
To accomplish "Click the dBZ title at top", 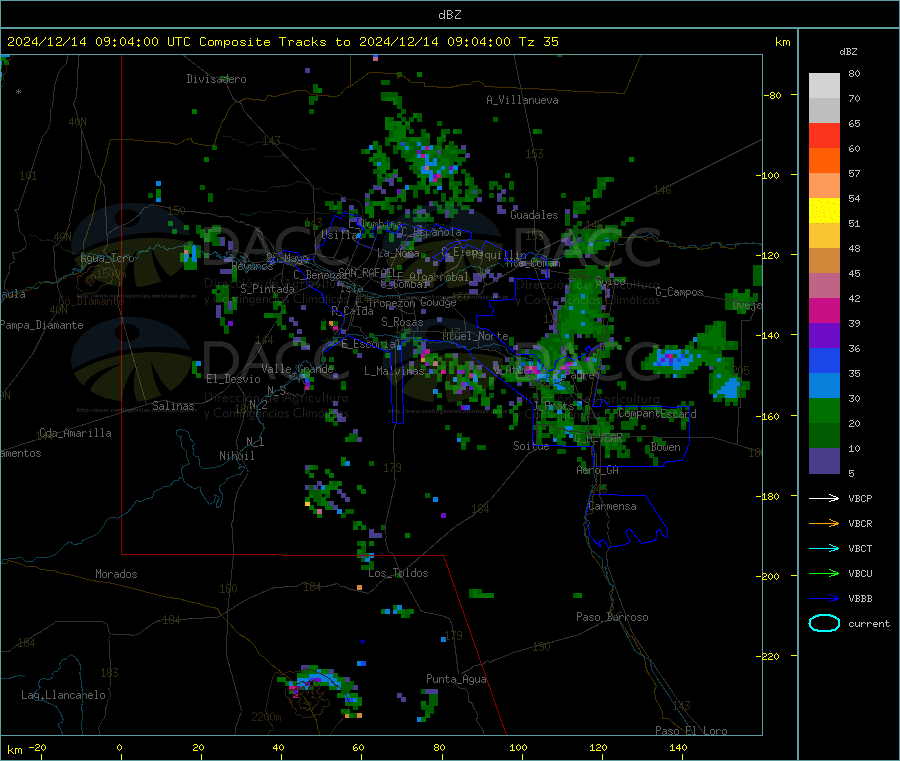I will point(449,15).
